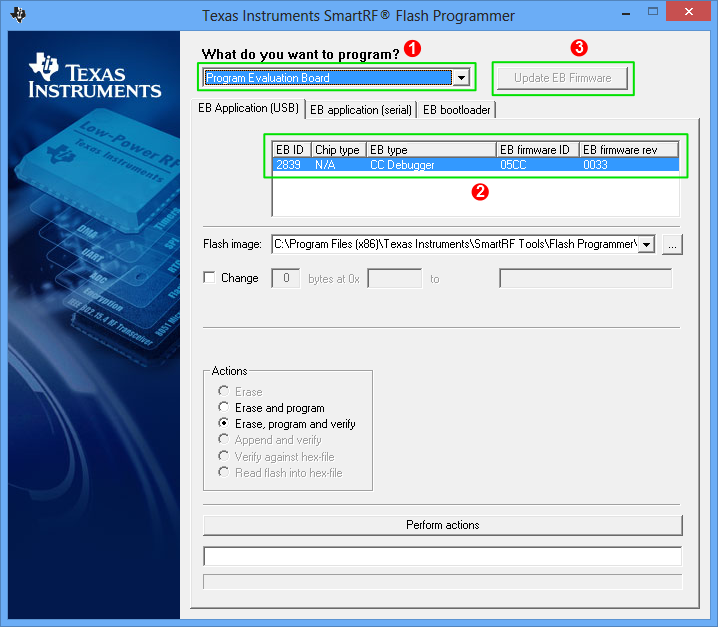Switch to EB Application (USB) tab
This screenshot has width=718, height=627.
click(246, 108)
